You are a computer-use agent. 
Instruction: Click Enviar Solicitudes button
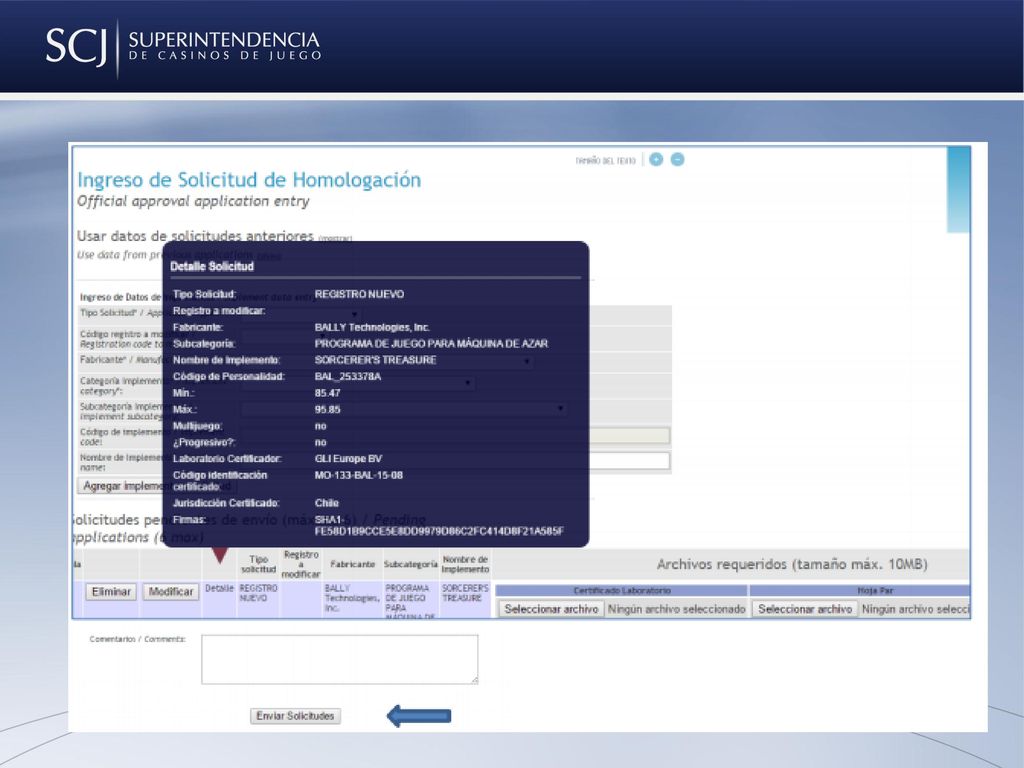[x=295, y=716]
